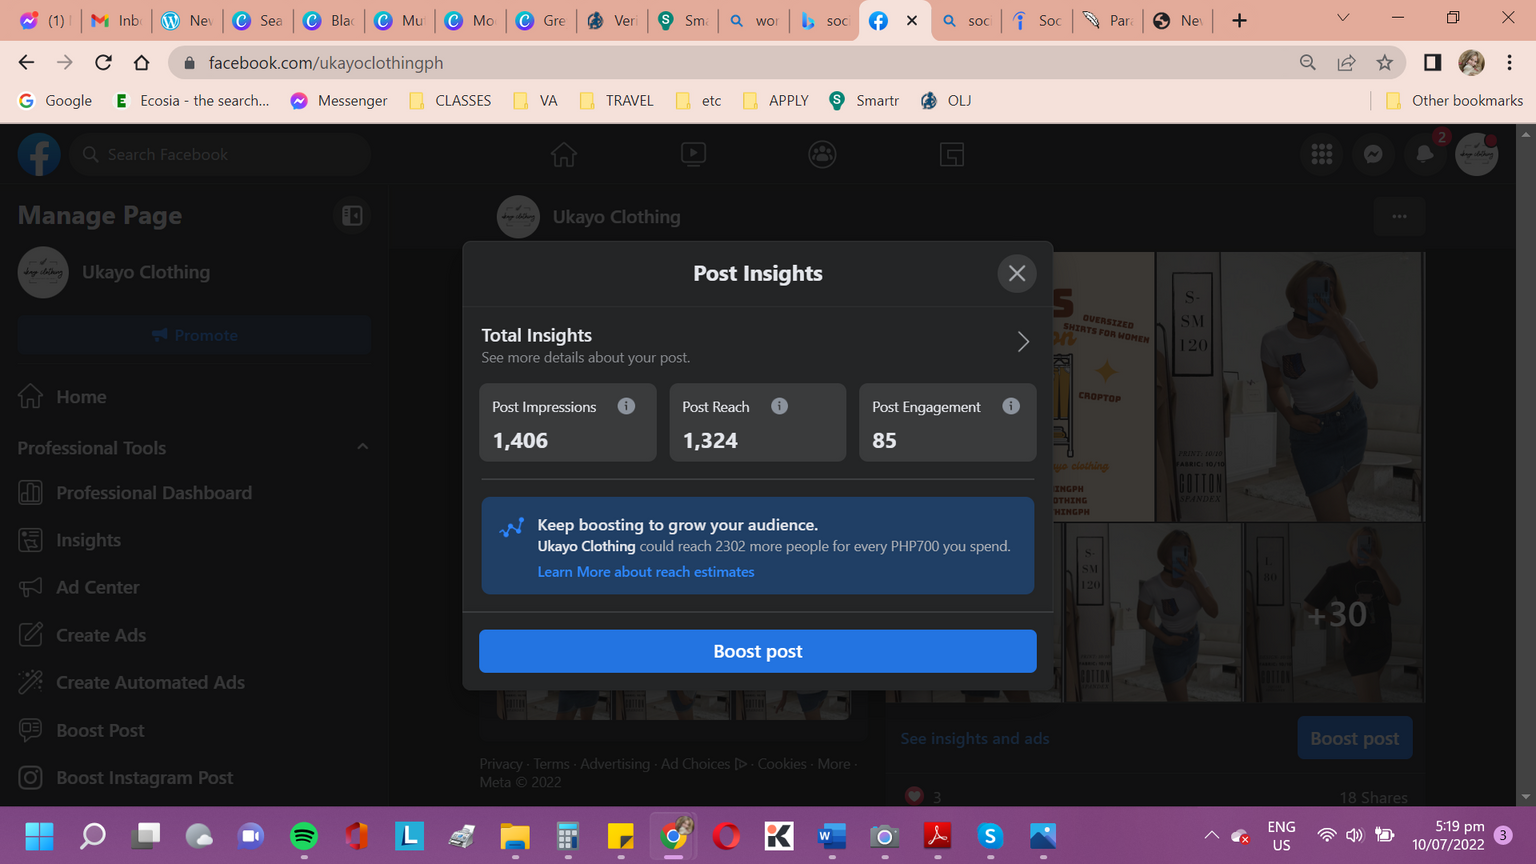Image resolution: width=1536 pixels, height=864 pixels.
Task: Toggle Chrome side panel
Action: (1432, 62)
